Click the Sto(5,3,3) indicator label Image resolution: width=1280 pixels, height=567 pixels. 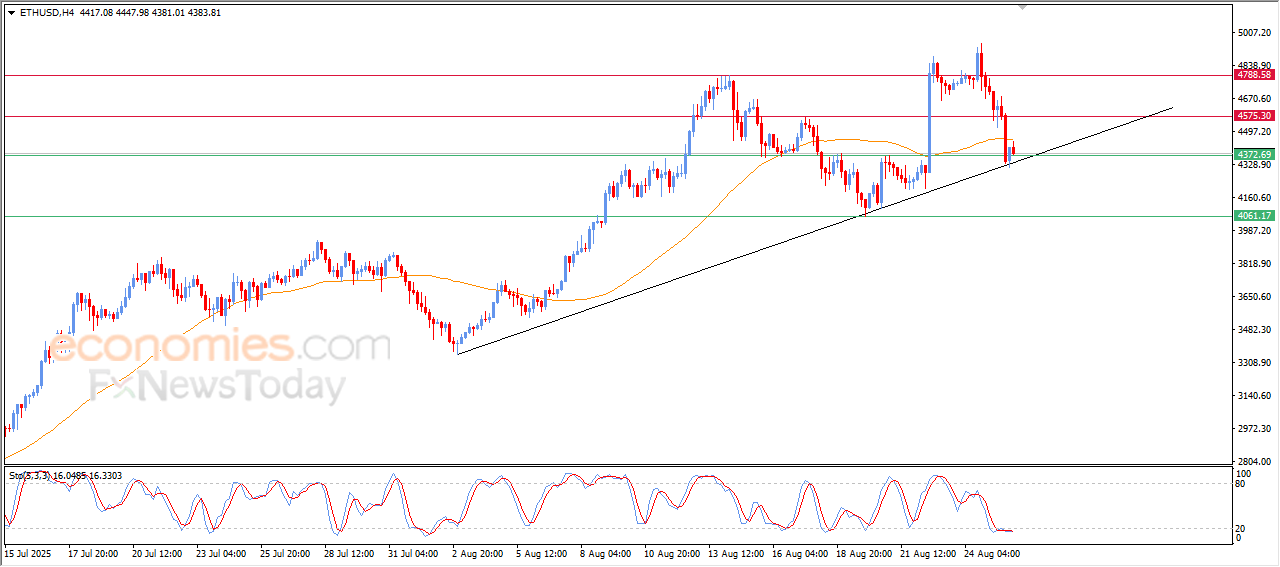click(31, 476)
